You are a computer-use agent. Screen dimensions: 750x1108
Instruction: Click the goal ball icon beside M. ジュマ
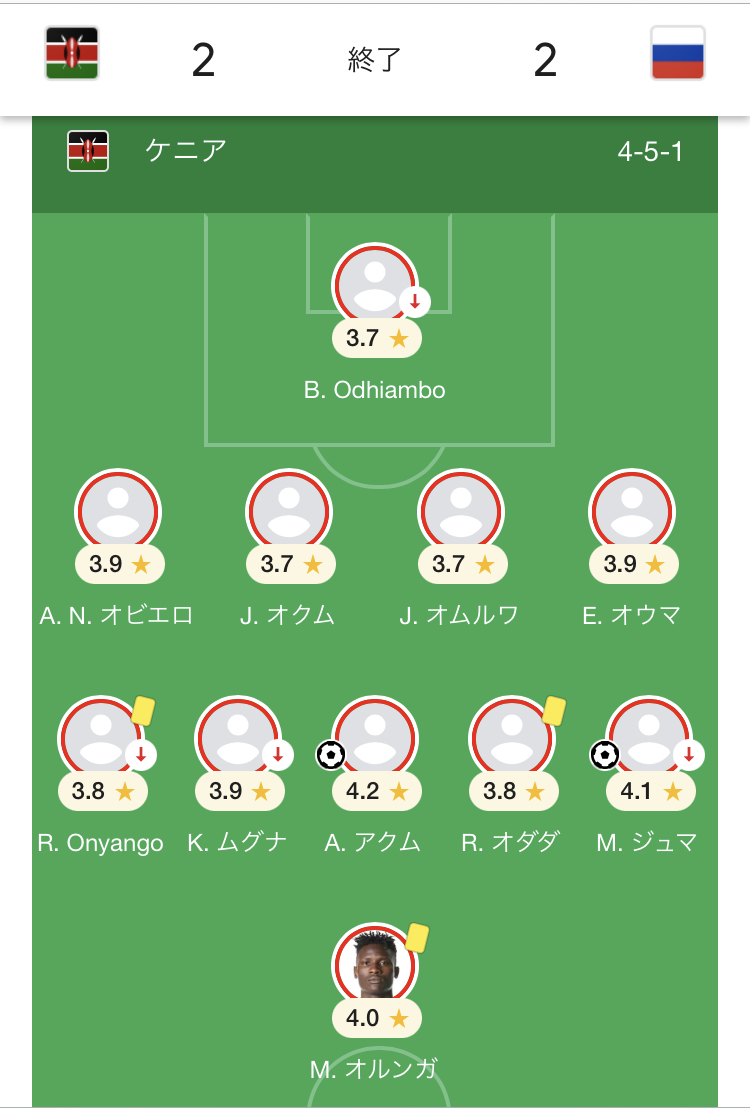[x=604, y=755]
